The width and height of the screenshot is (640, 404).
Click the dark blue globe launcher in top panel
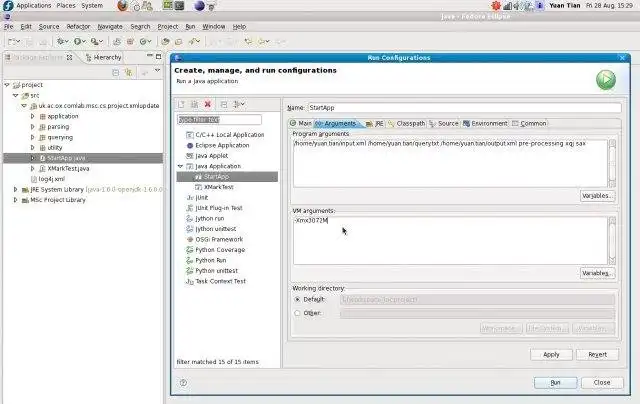coord(199,6)
